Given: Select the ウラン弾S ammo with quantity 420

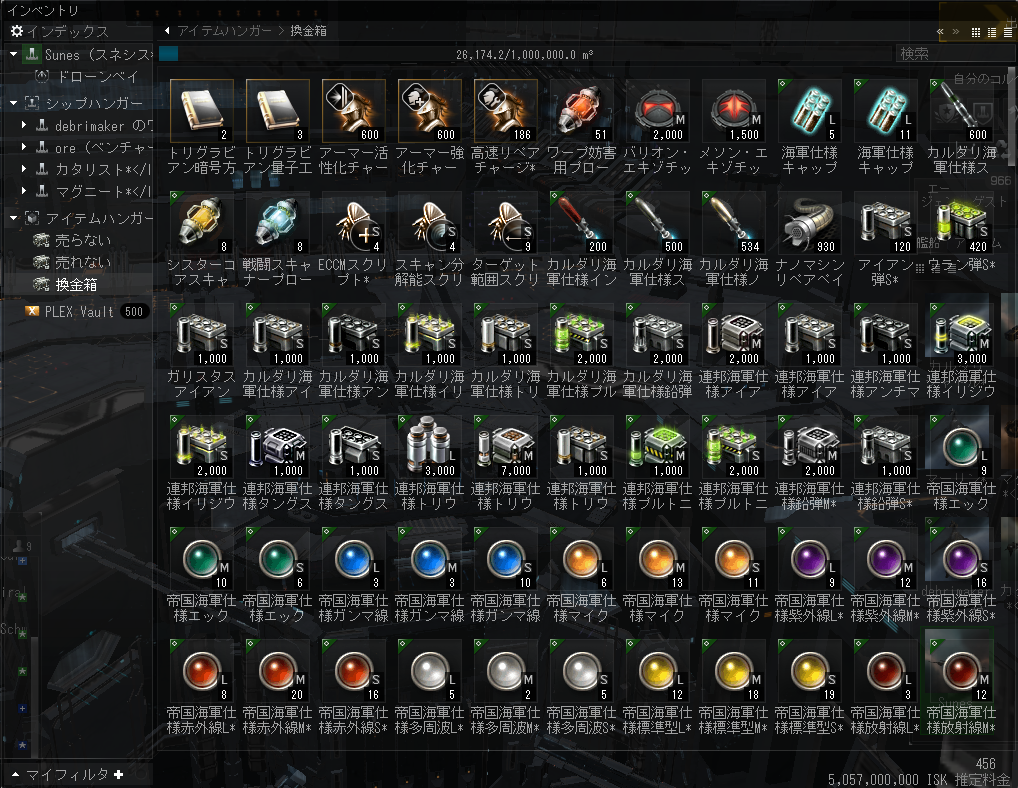Looking at the screenshot, I should coord(962,223).
